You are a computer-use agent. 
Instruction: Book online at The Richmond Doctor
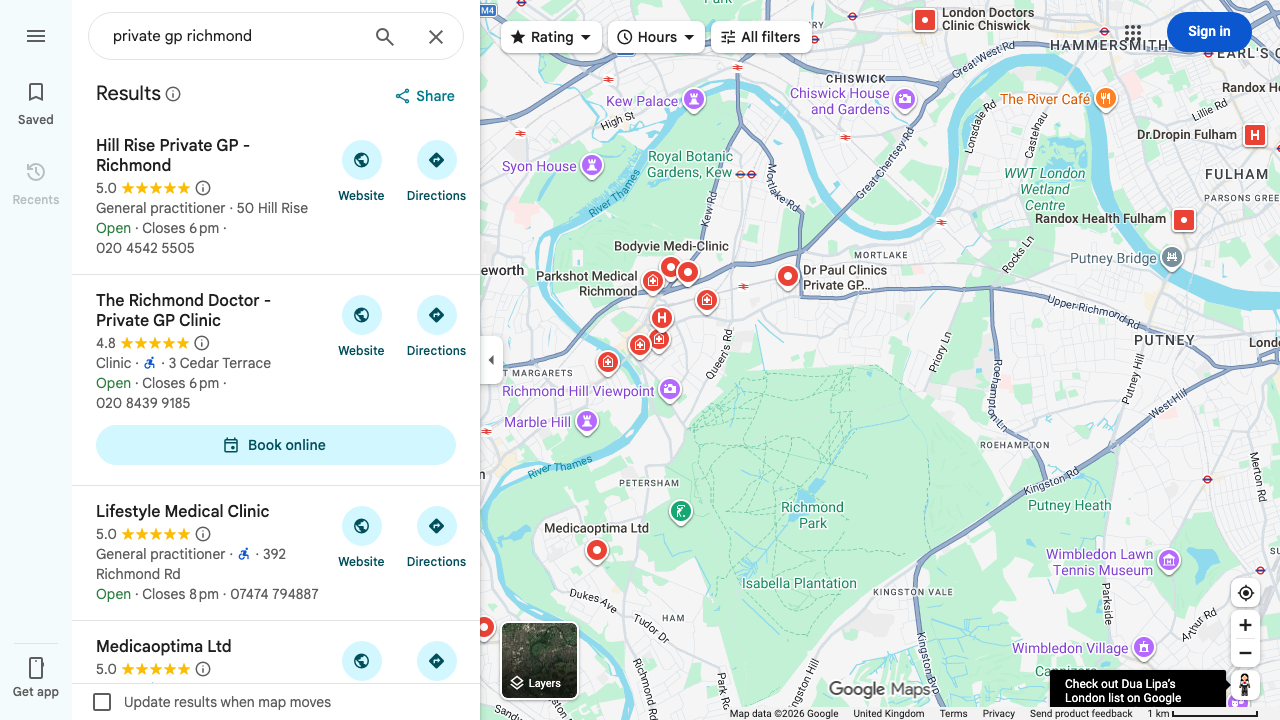coord(276,445)
